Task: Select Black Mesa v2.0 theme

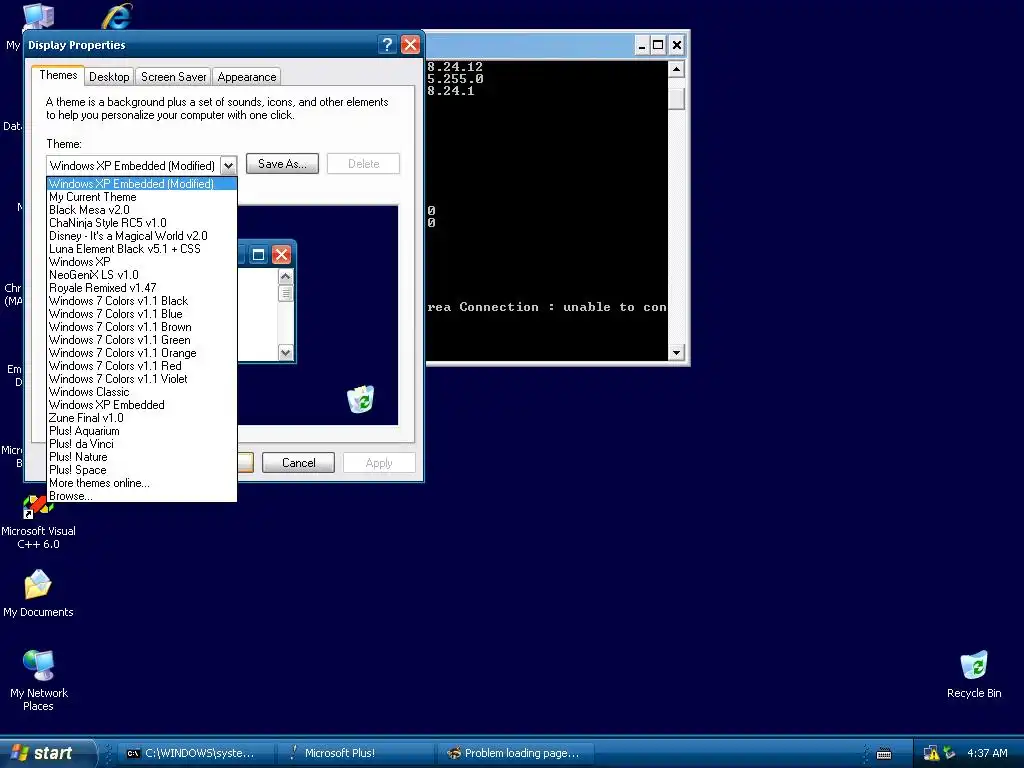Action: click(x=142, y=210)
